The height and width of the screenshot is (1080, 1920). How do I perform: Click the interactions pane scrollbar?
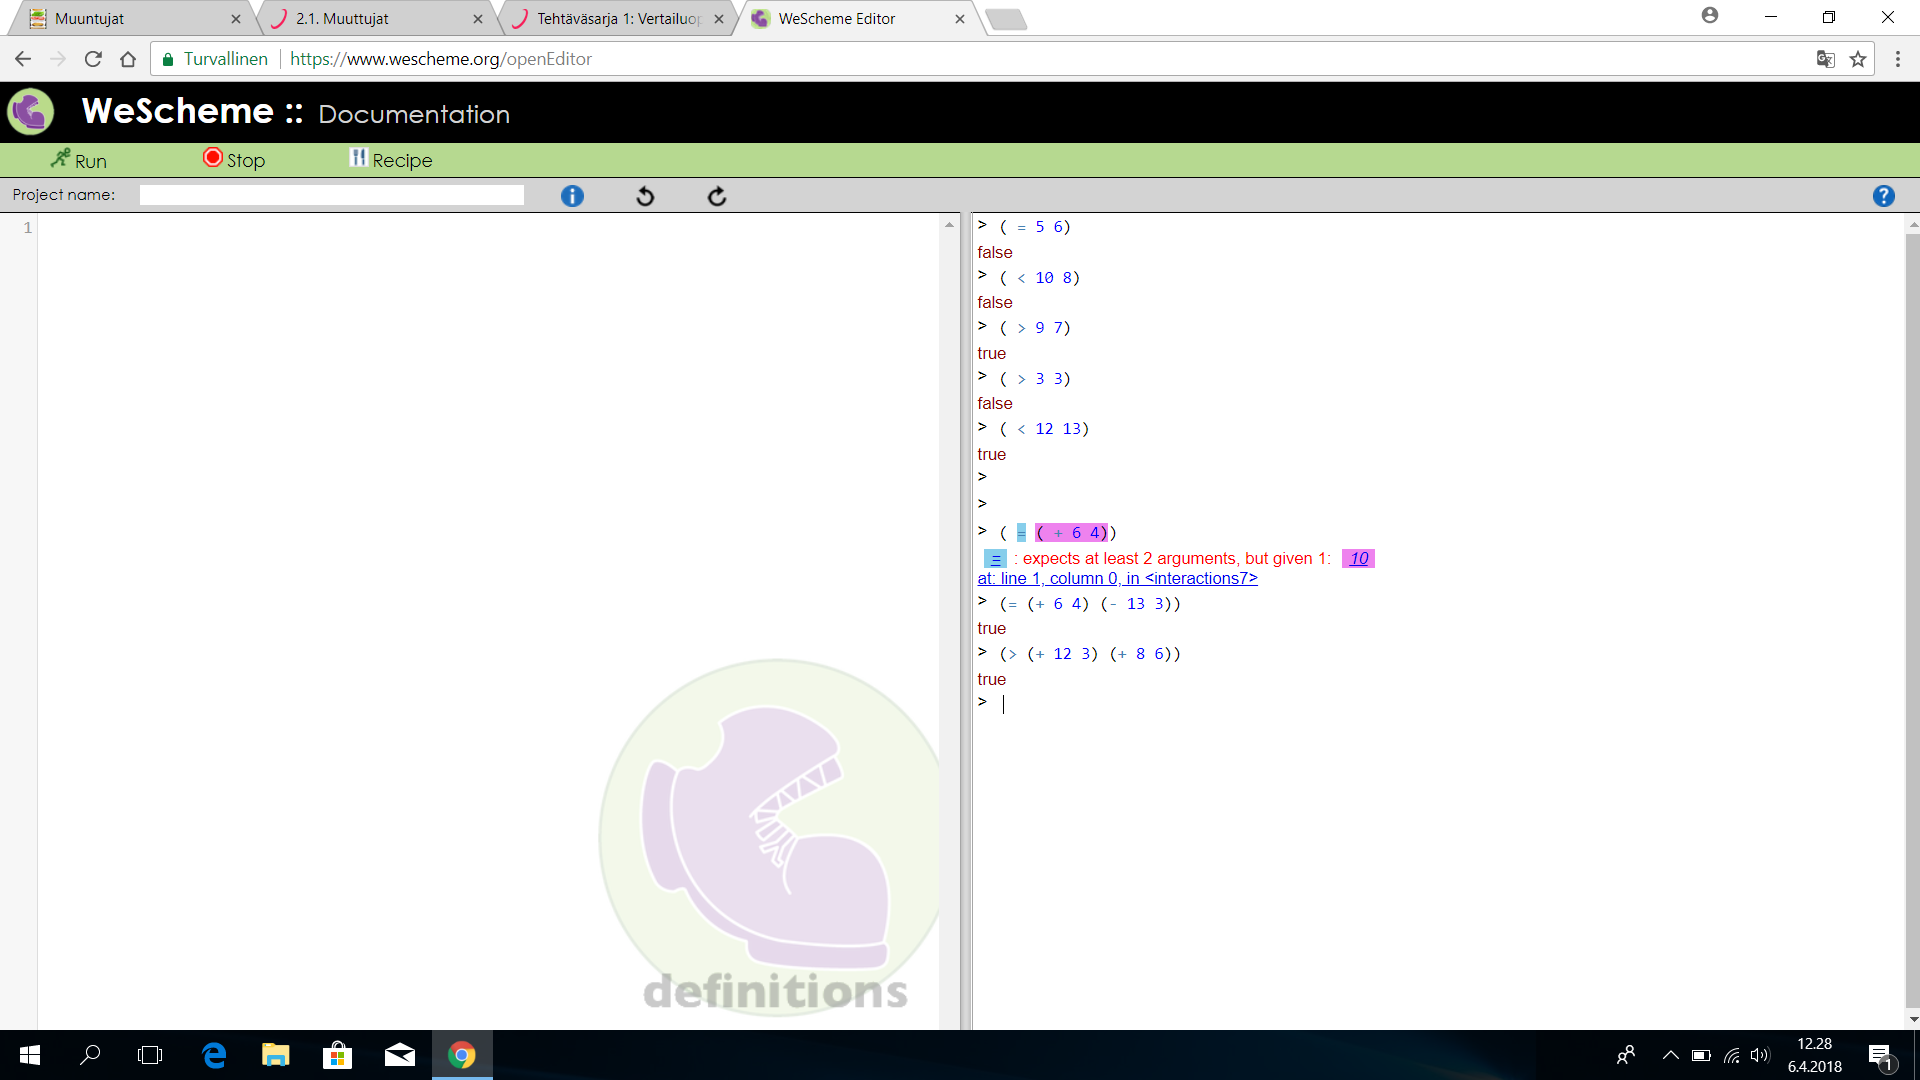coord(1912,620)
